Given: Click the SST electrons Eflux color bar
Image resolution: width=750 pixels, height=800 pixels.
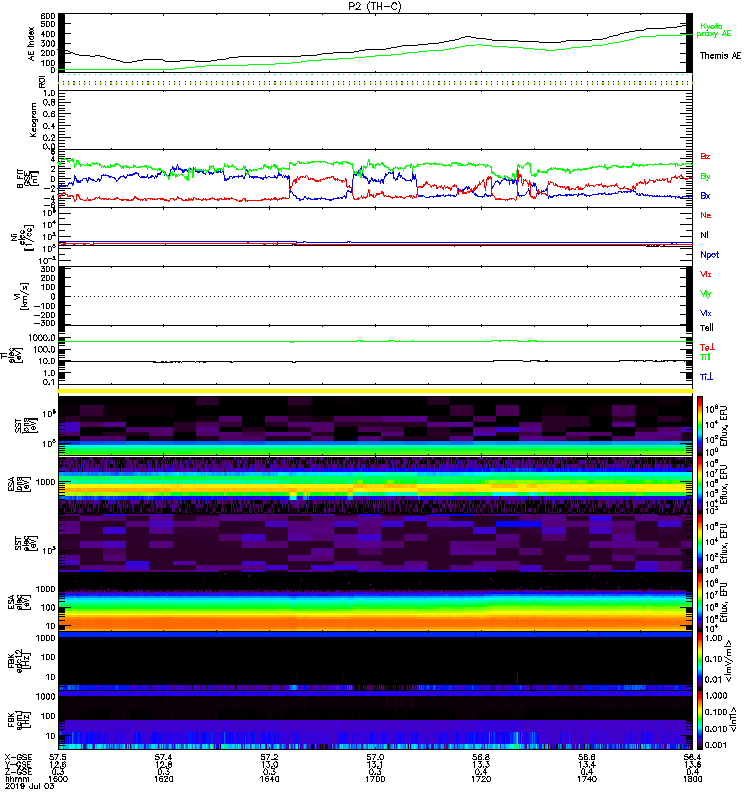Looking at the screenshot, I should point(700,543).
